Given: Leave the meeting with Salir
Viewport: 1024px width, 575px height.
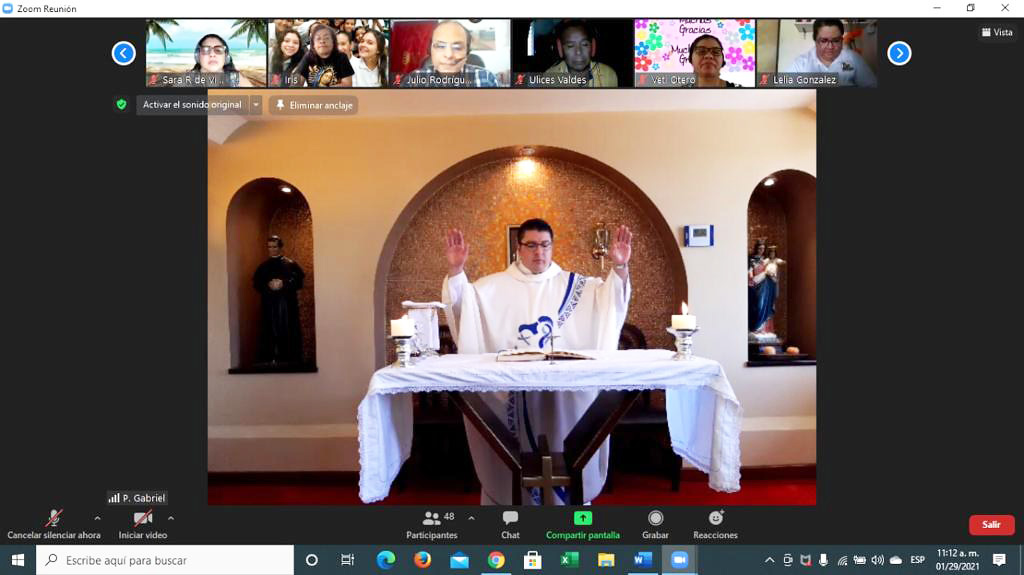Looking at the screenshot, I should coord(991,525).
